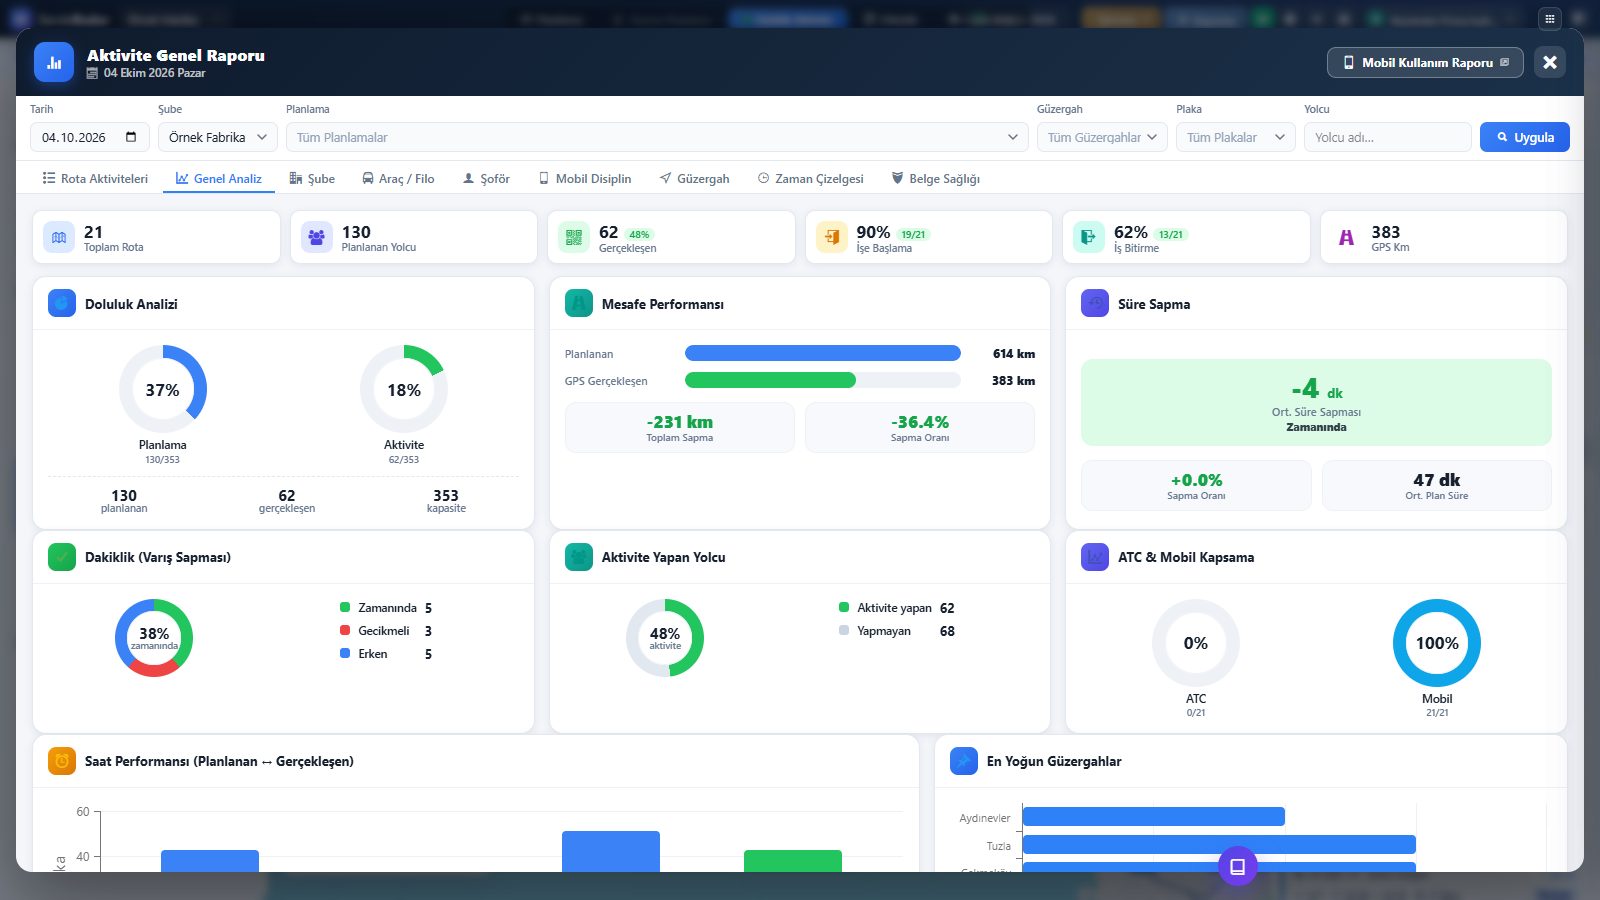Click the ATC & Mobil Kapsama icon

1095,557
